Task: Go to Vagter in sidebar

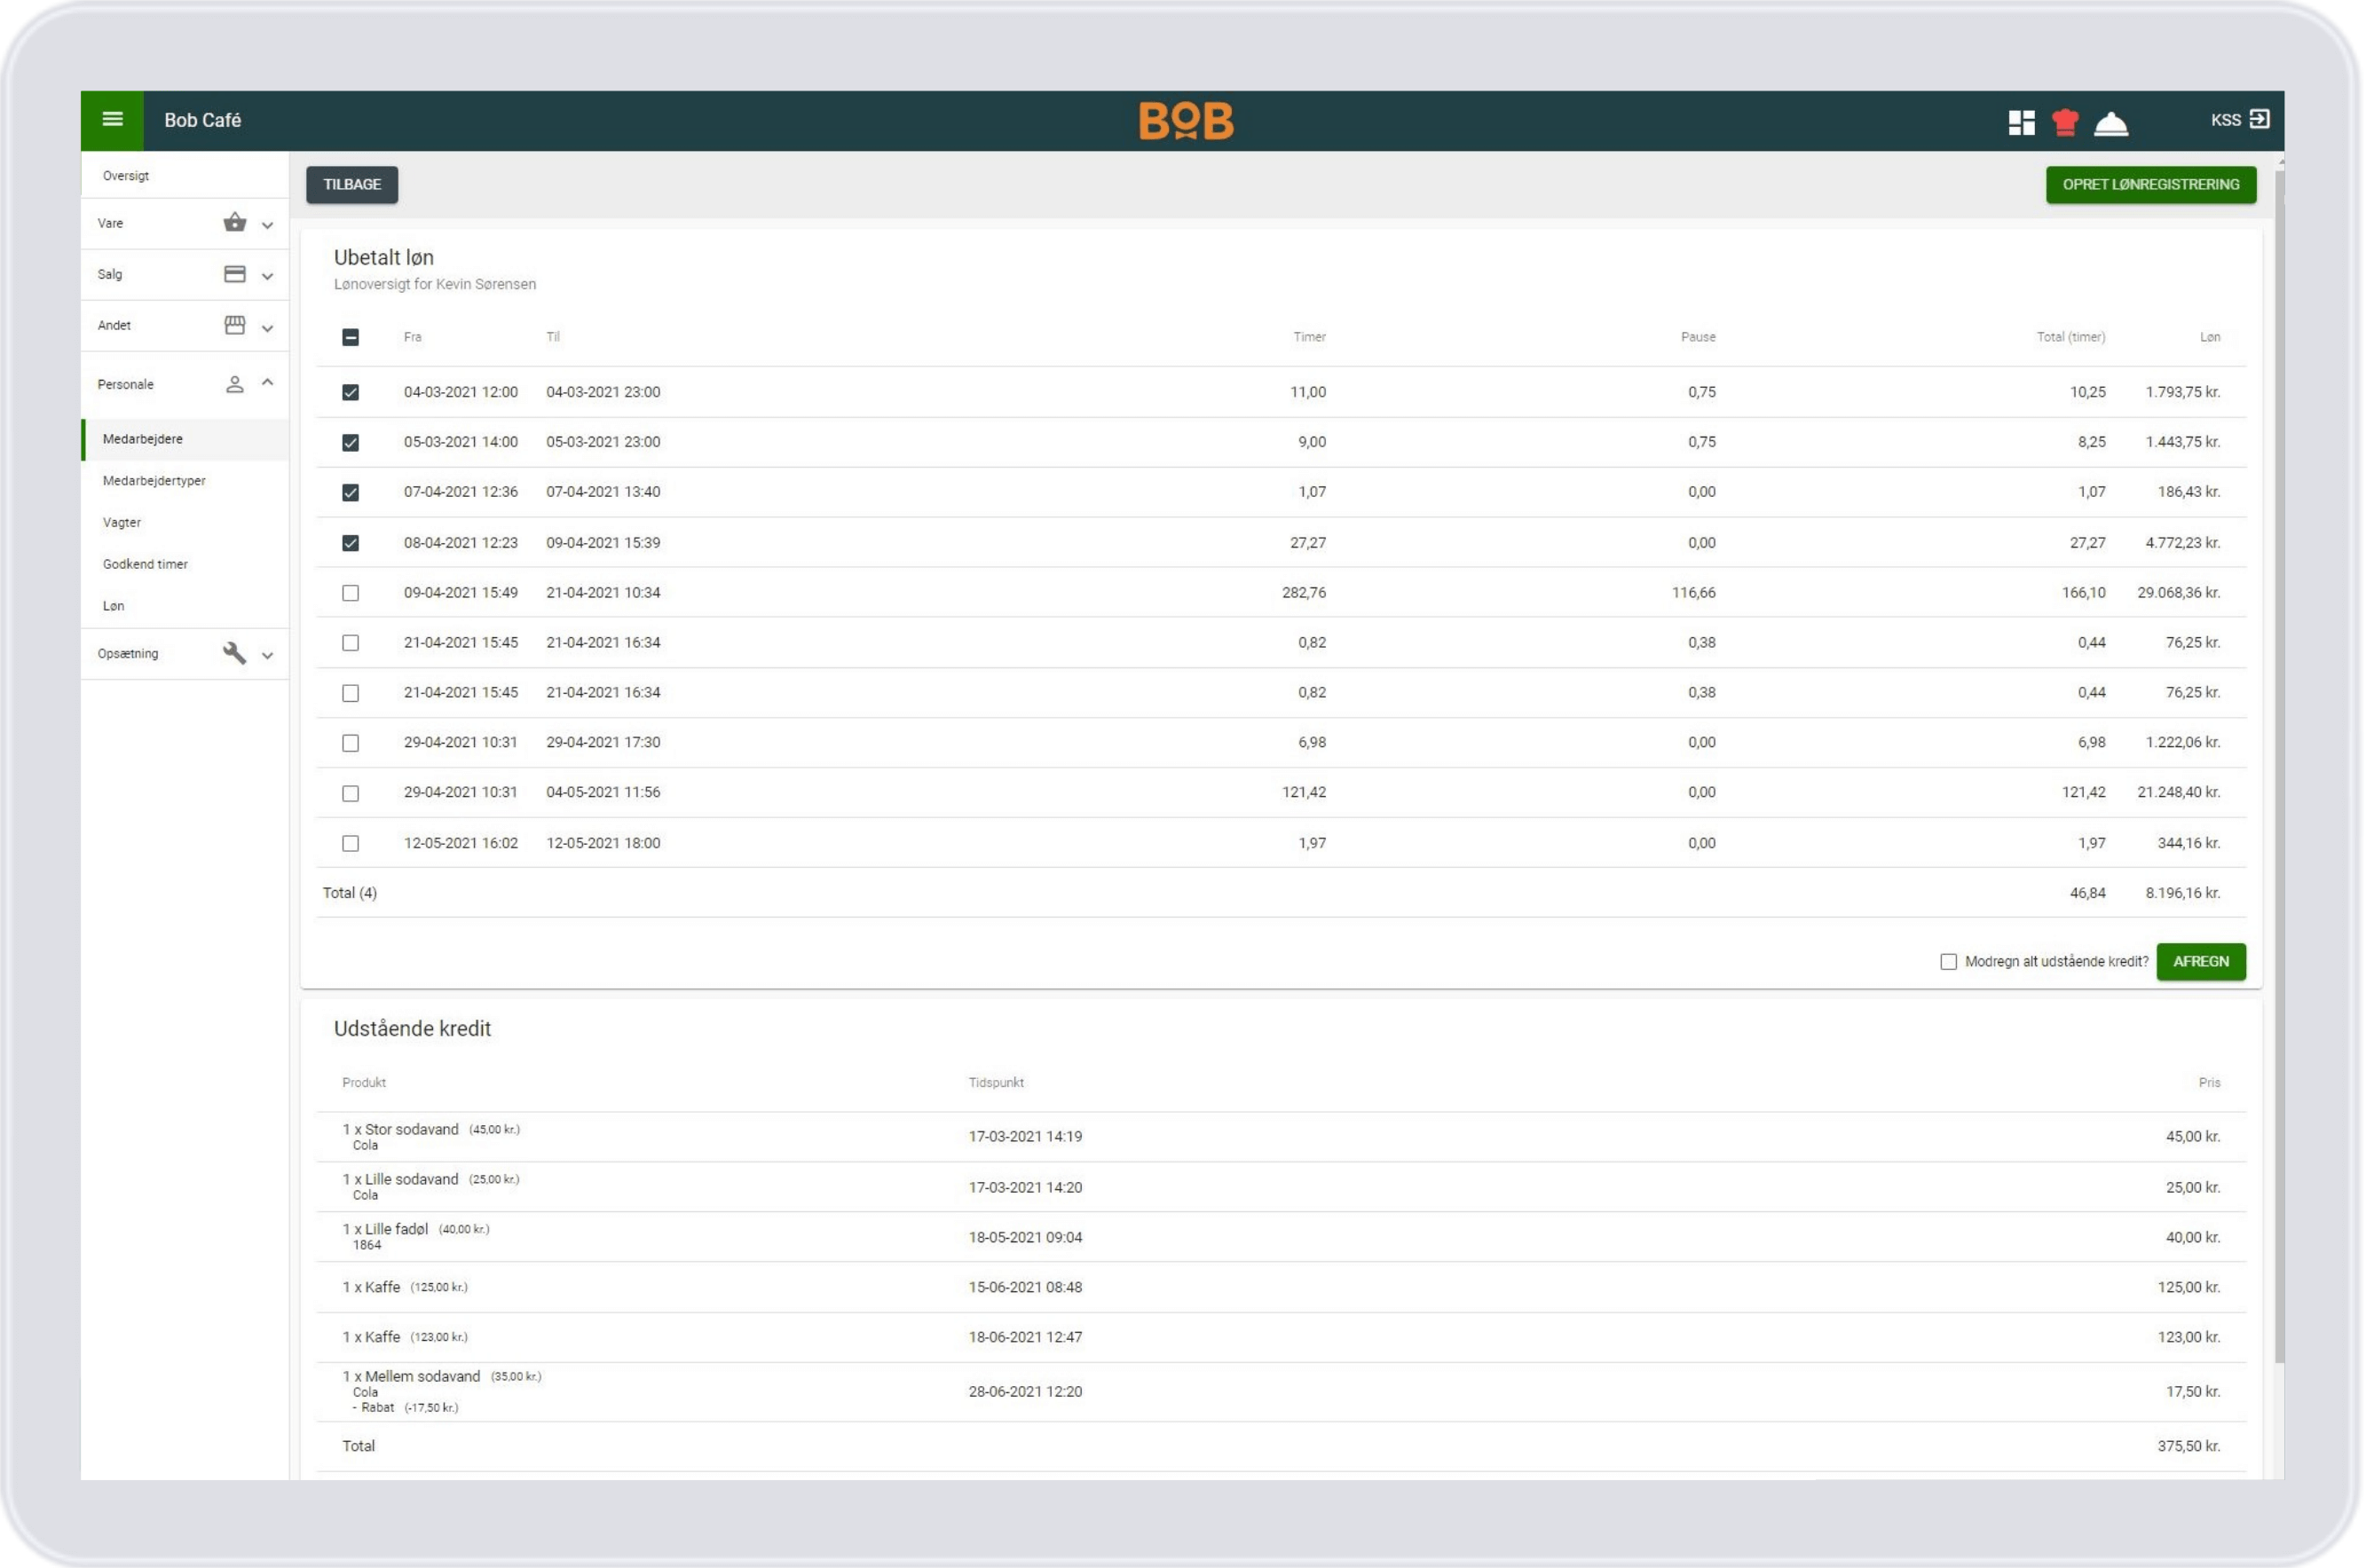Action: (x=122, y=522)
